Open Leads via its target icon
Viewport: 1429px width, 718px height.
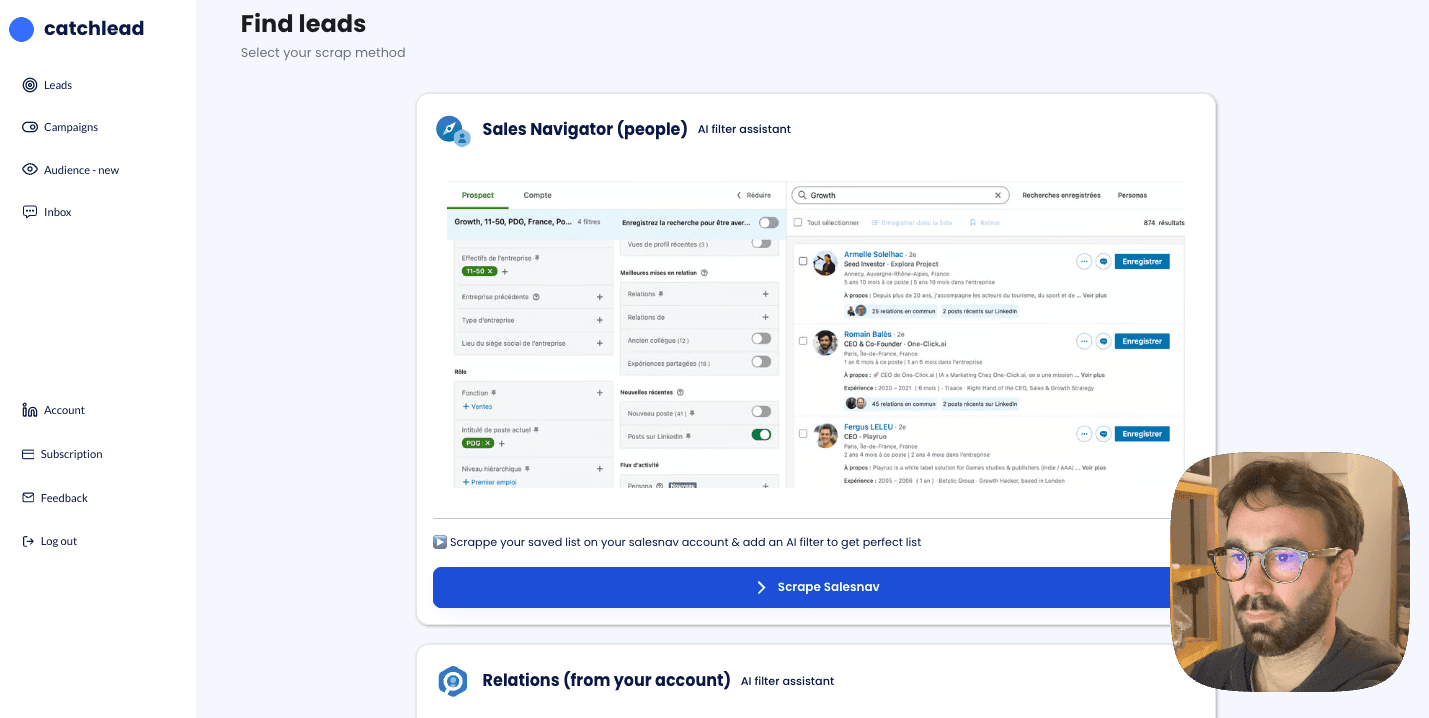pos(30,85)
